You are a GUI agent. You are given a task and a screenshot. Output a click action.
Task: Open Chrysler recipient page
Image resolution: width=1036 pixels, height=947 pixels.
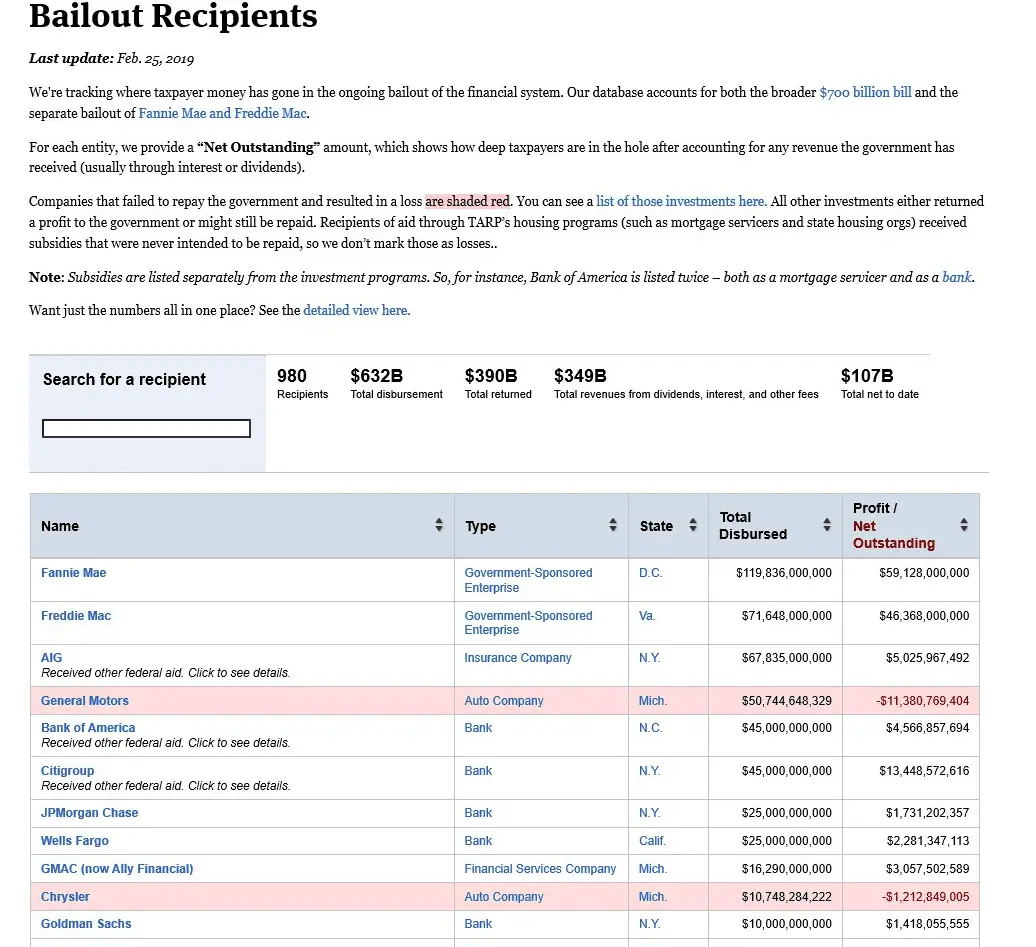[65, 897]
